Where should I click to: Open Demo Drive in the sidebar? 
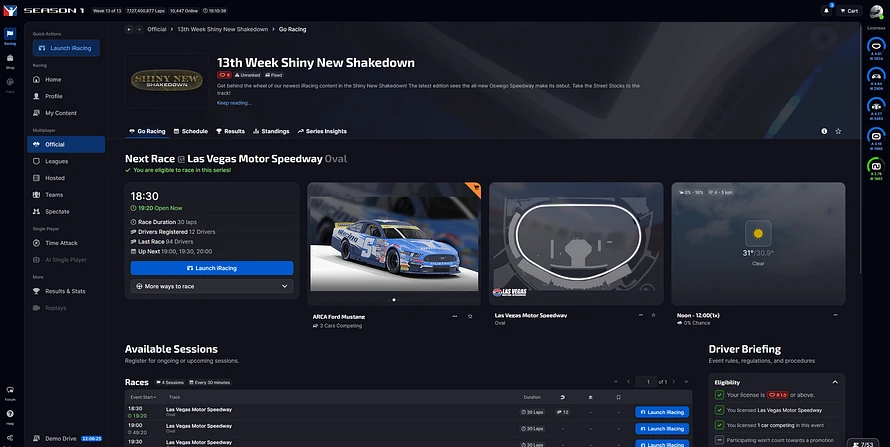point(66,438)
